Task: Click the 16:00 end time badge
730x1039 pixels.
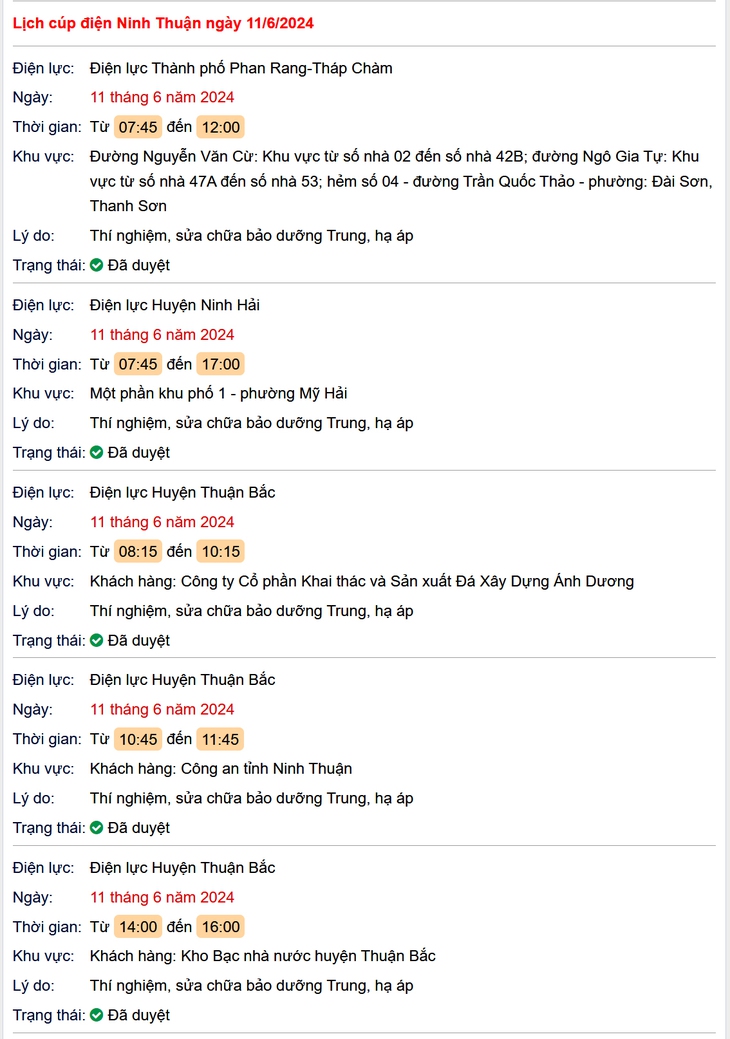Action: click(221, 926)
